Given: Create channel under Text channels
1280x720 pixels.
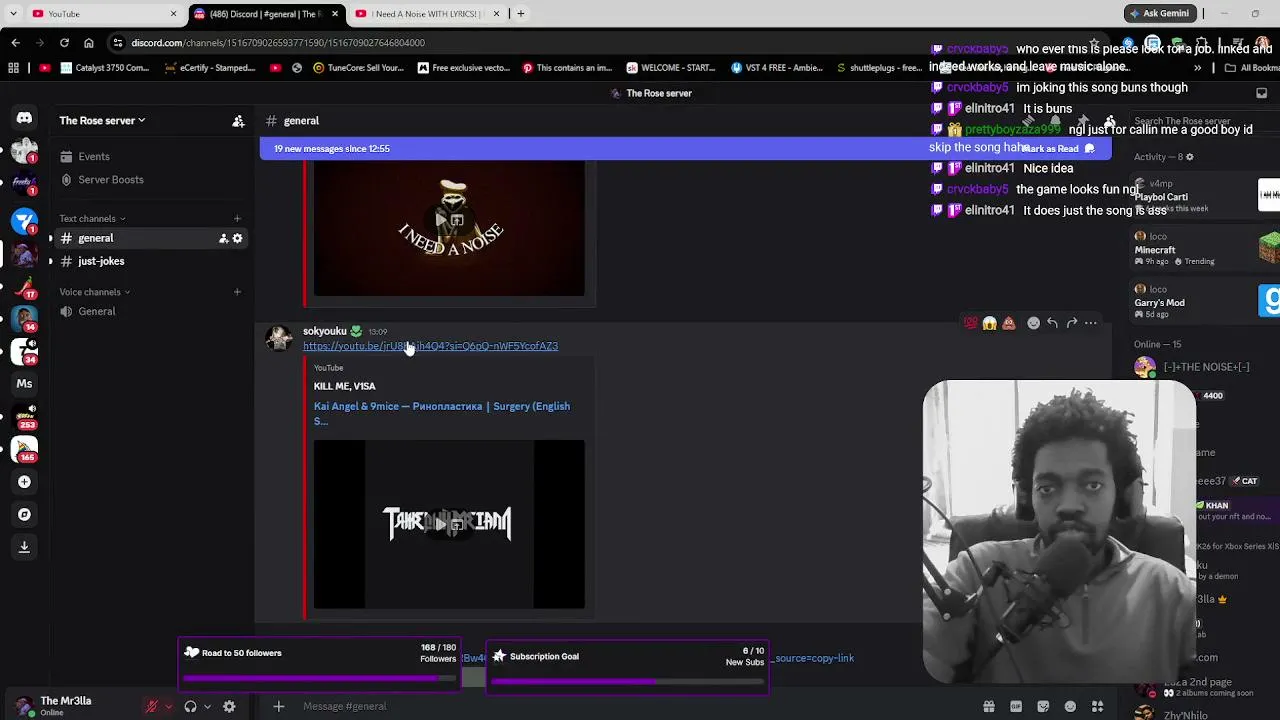Looking at the screenshot, I should (x=237, y=218).
